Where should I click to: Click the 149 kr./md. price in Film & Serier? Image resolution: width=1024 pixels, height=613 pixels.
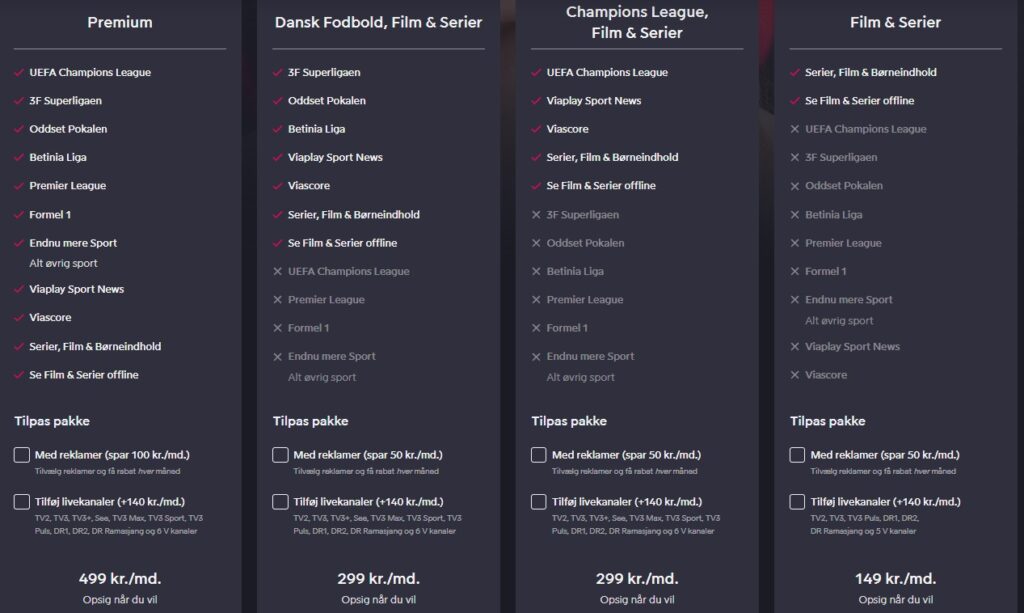click(895, 578)
